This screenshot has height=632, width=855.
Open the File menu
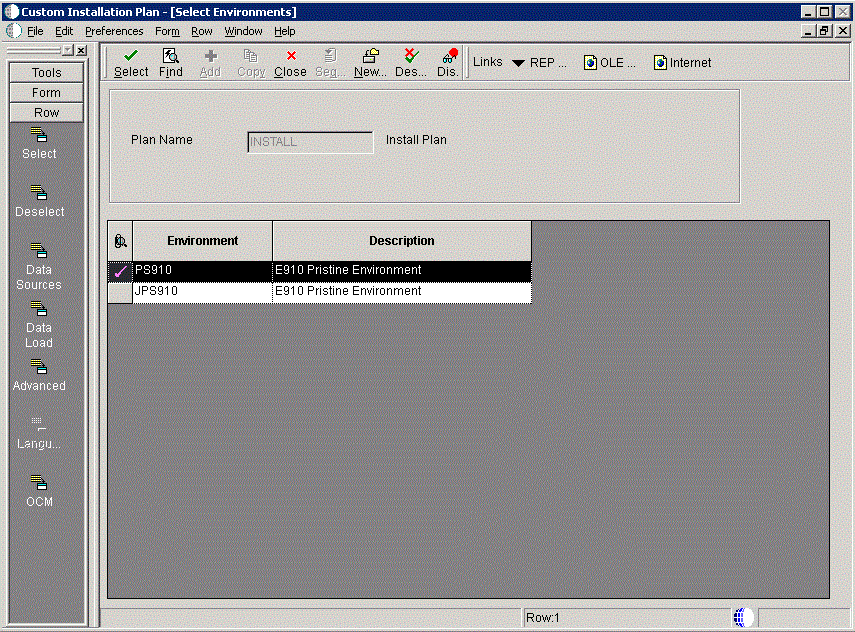click(x=35, y=31)
